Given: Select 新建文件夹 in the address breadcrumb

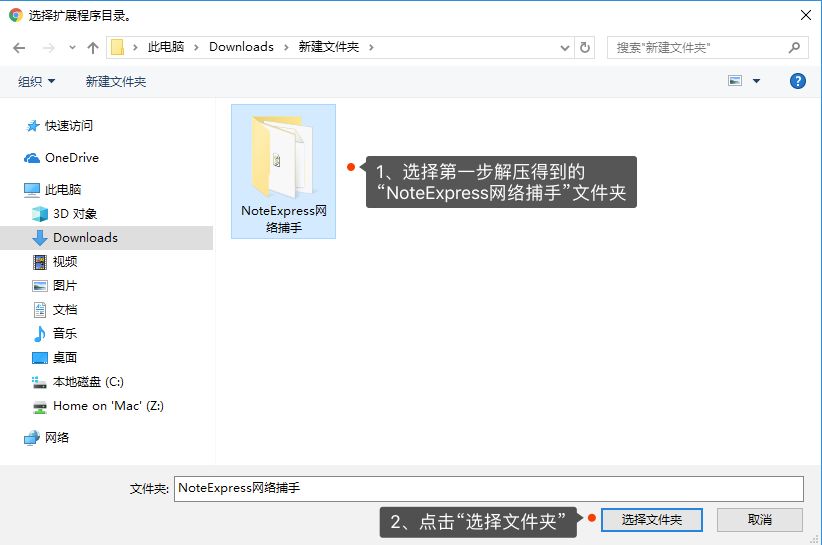Looking at the screenshot, I should (329, 47).
